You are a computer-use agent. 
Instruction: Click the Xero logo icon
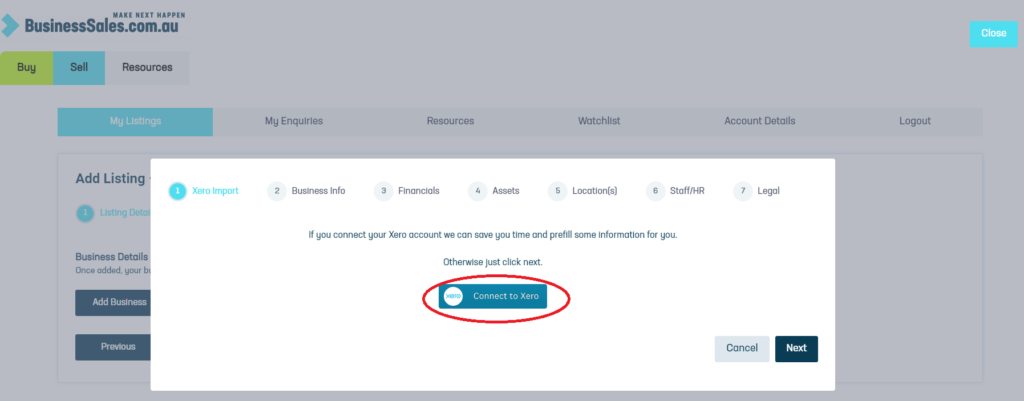pos(453,296)
